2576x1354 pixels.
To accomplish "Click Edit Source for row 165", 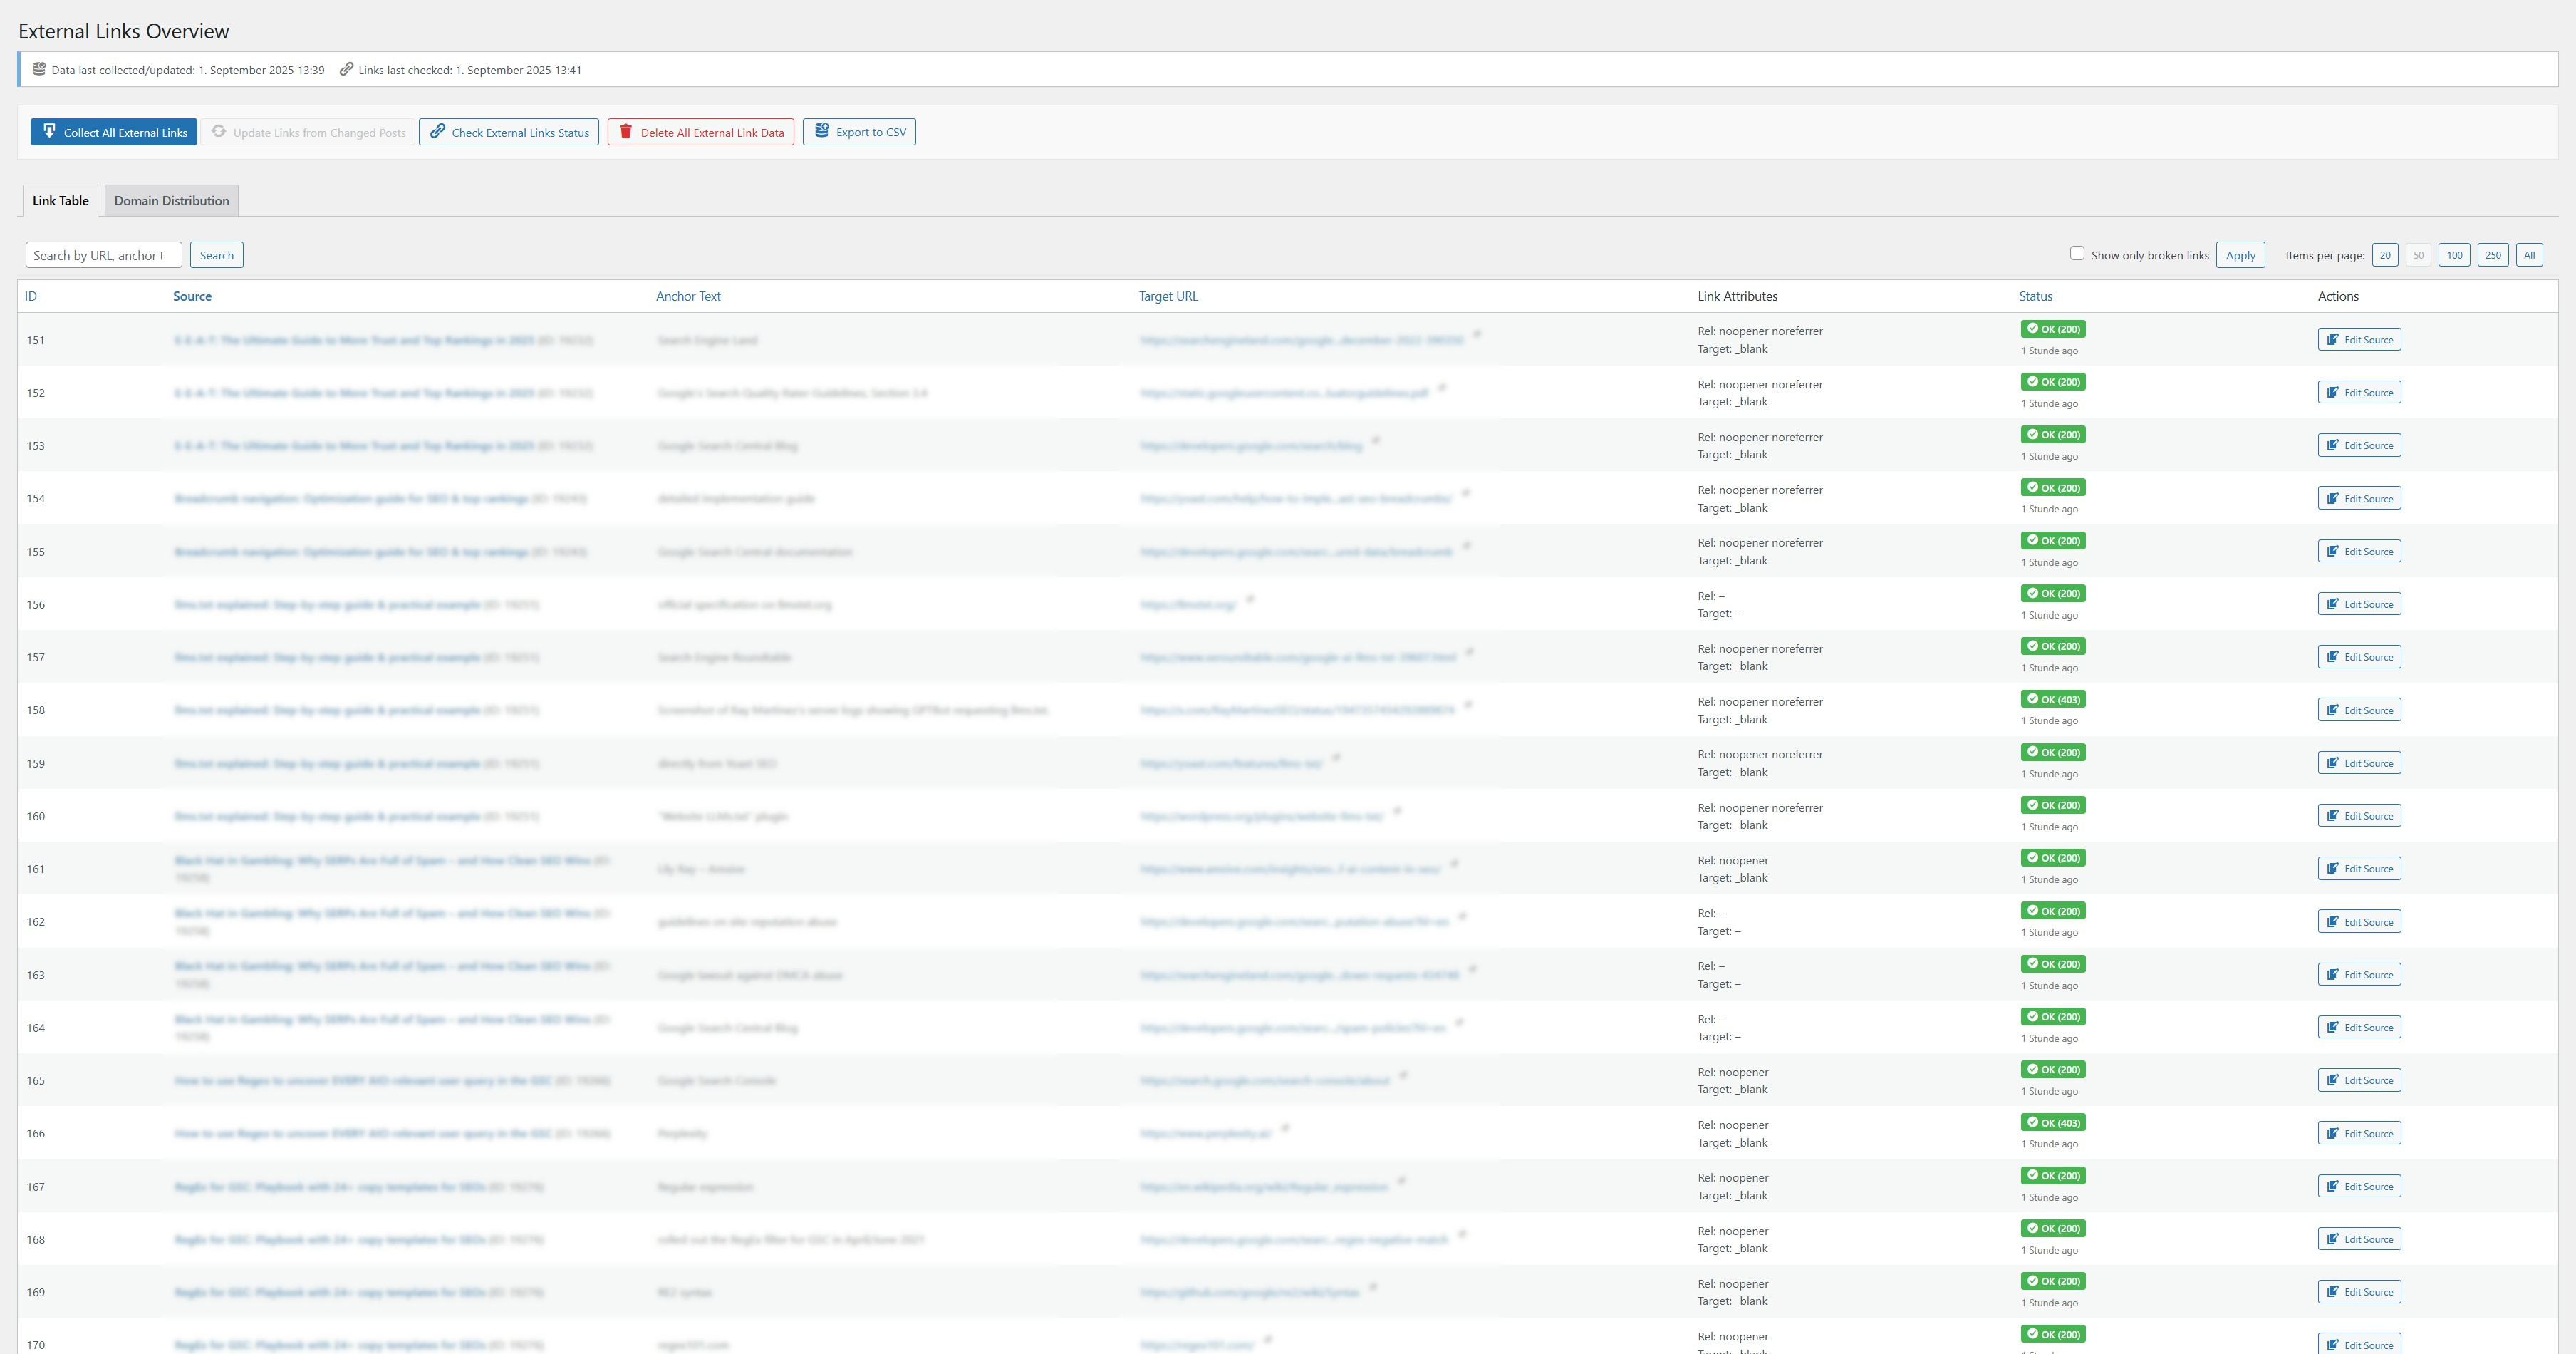I will (2359, 1080).
